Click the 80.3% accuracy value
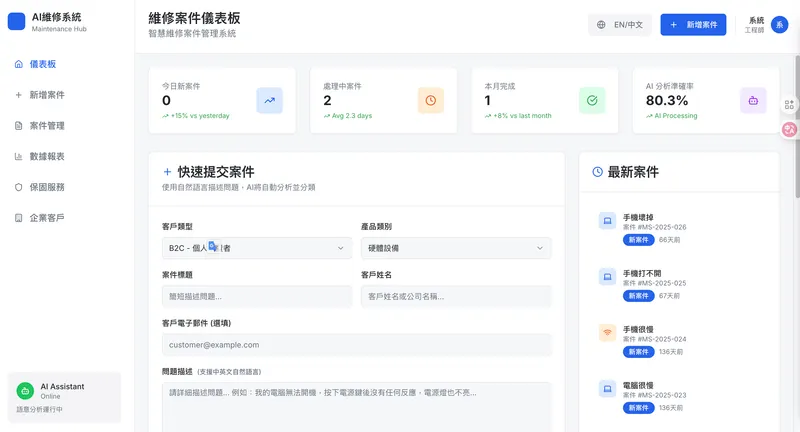Viewport: 800px width, 432px height. 667,100
